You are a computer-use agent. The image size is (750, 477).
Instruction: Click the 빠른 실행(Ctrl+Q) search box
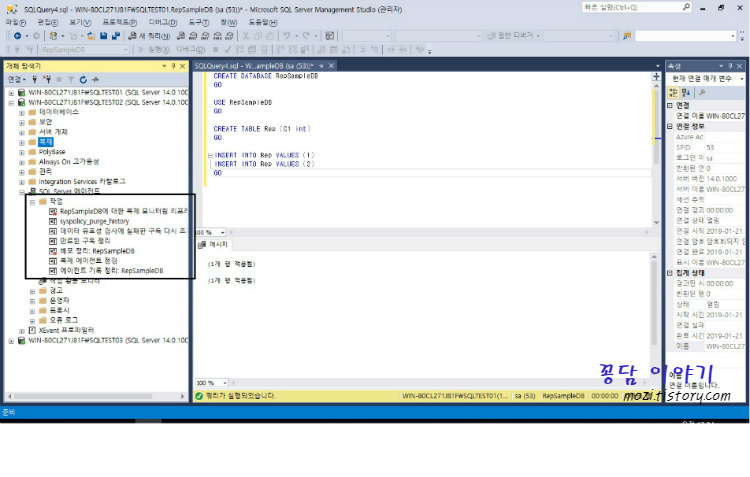tap(636, 7)
